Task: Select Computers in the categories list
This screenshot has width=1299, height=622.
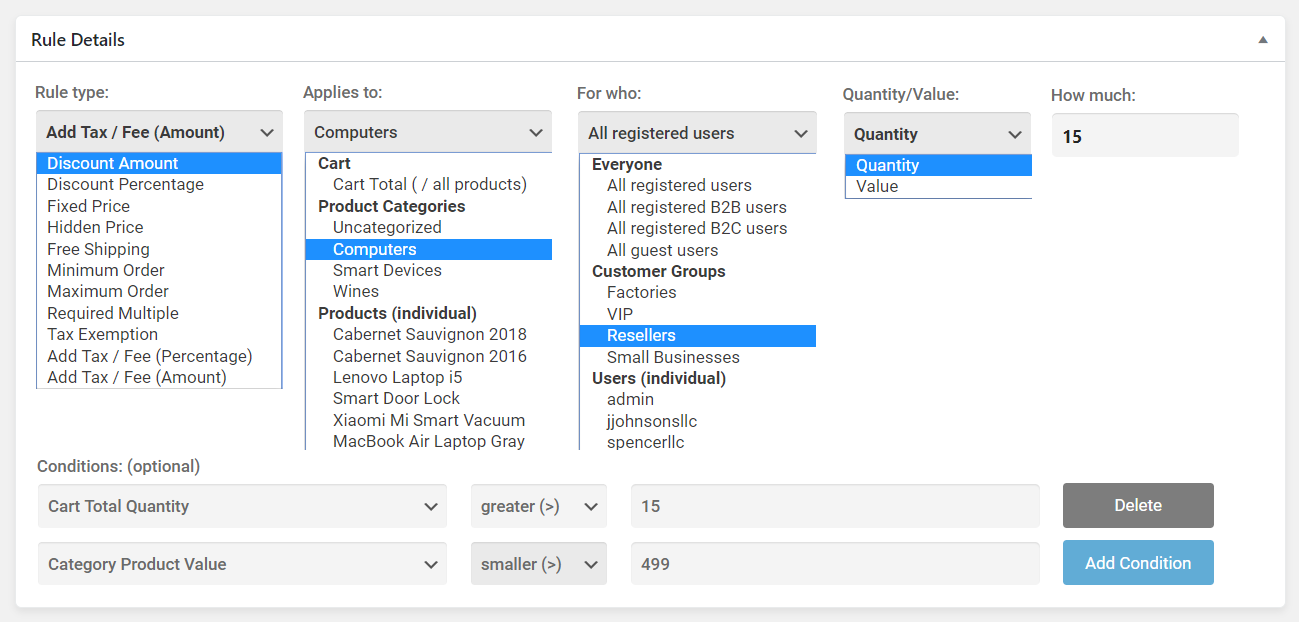Action: (429, 249)
